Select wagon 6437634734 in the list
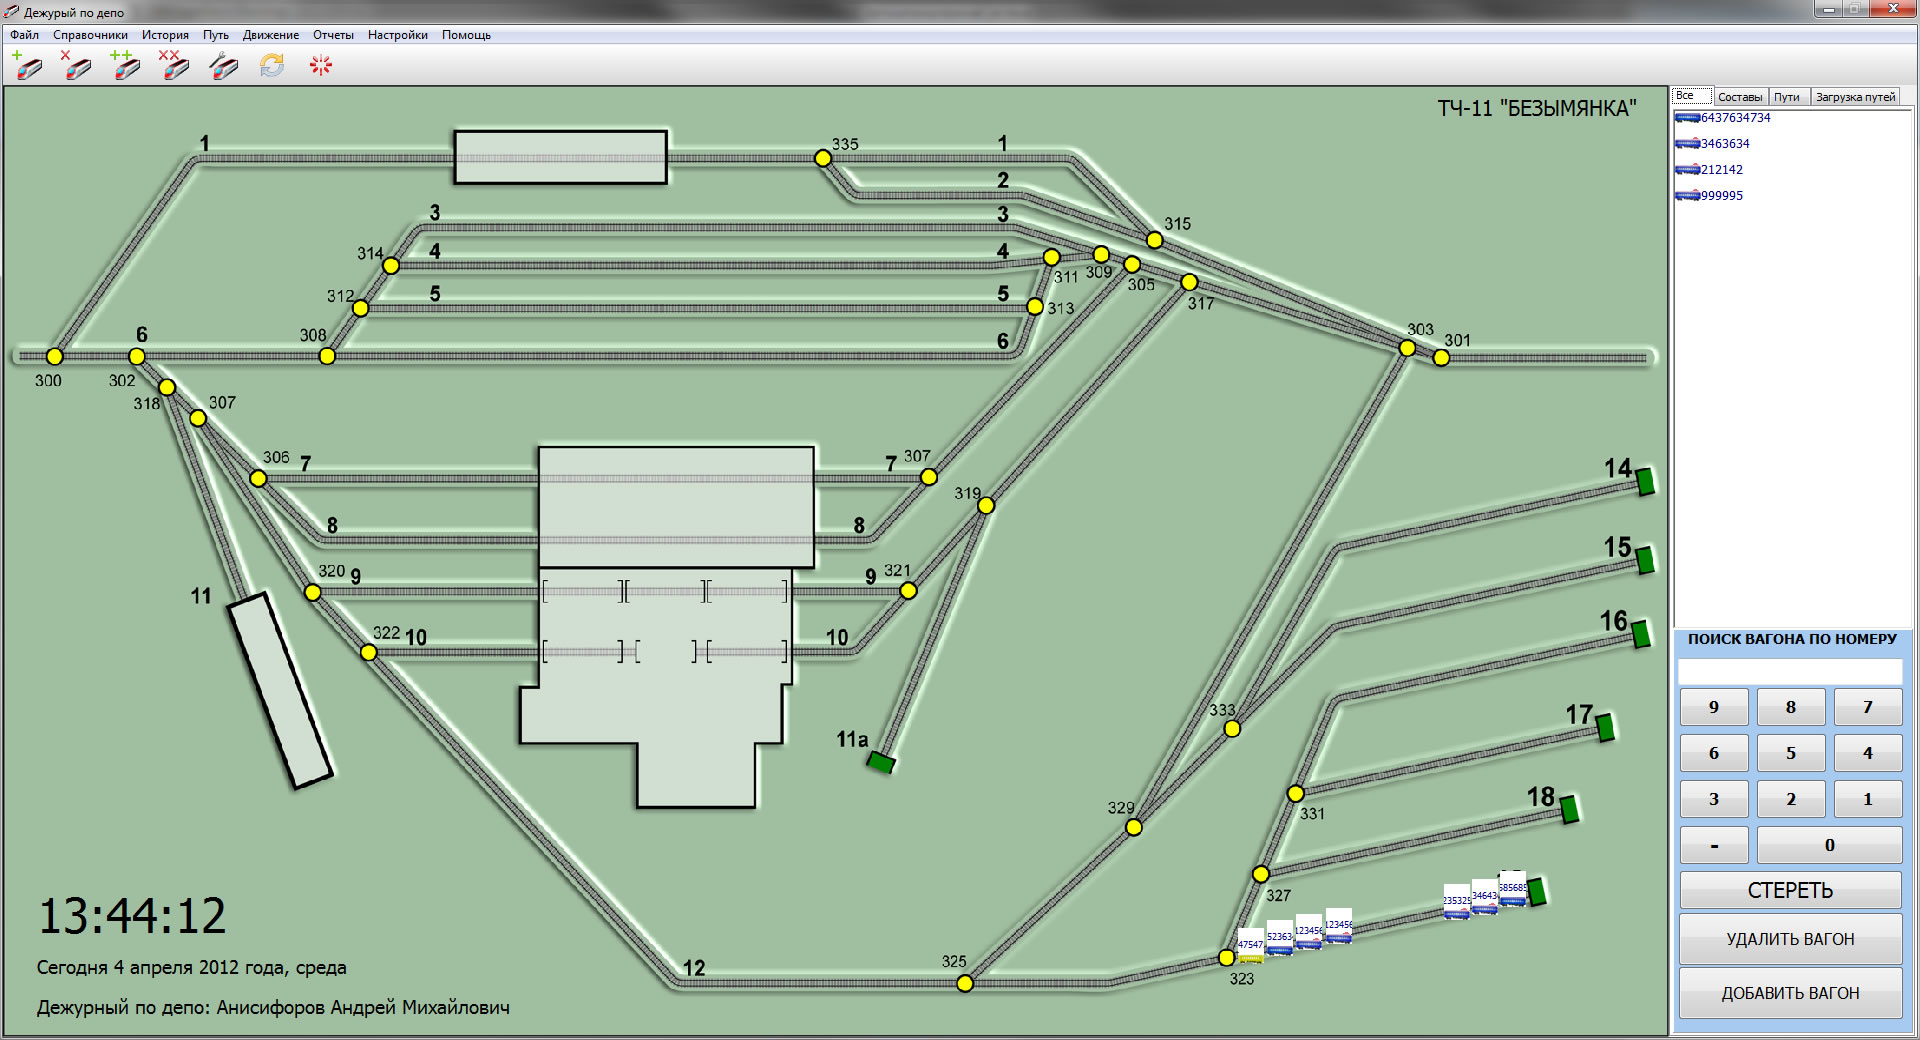The image size is (1920, 1040). pyautogui.click(x=1734, y=118)
